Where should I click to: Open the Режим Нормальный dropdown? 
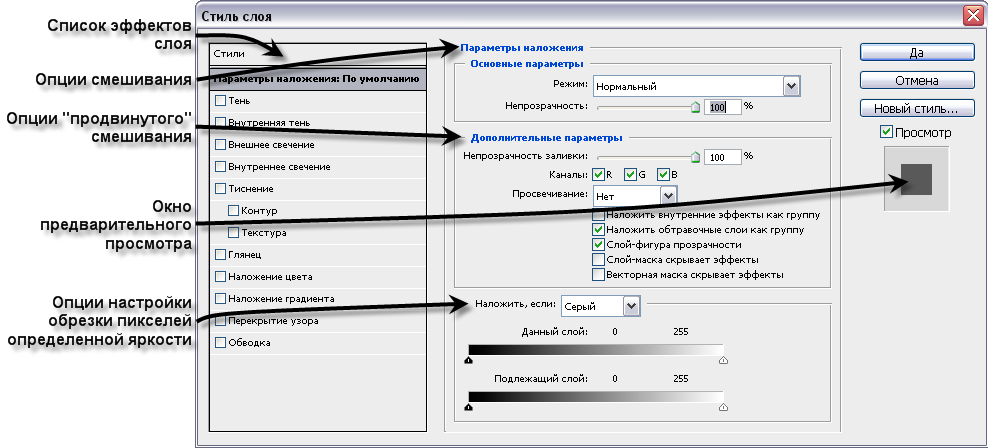tap(696, 86)
